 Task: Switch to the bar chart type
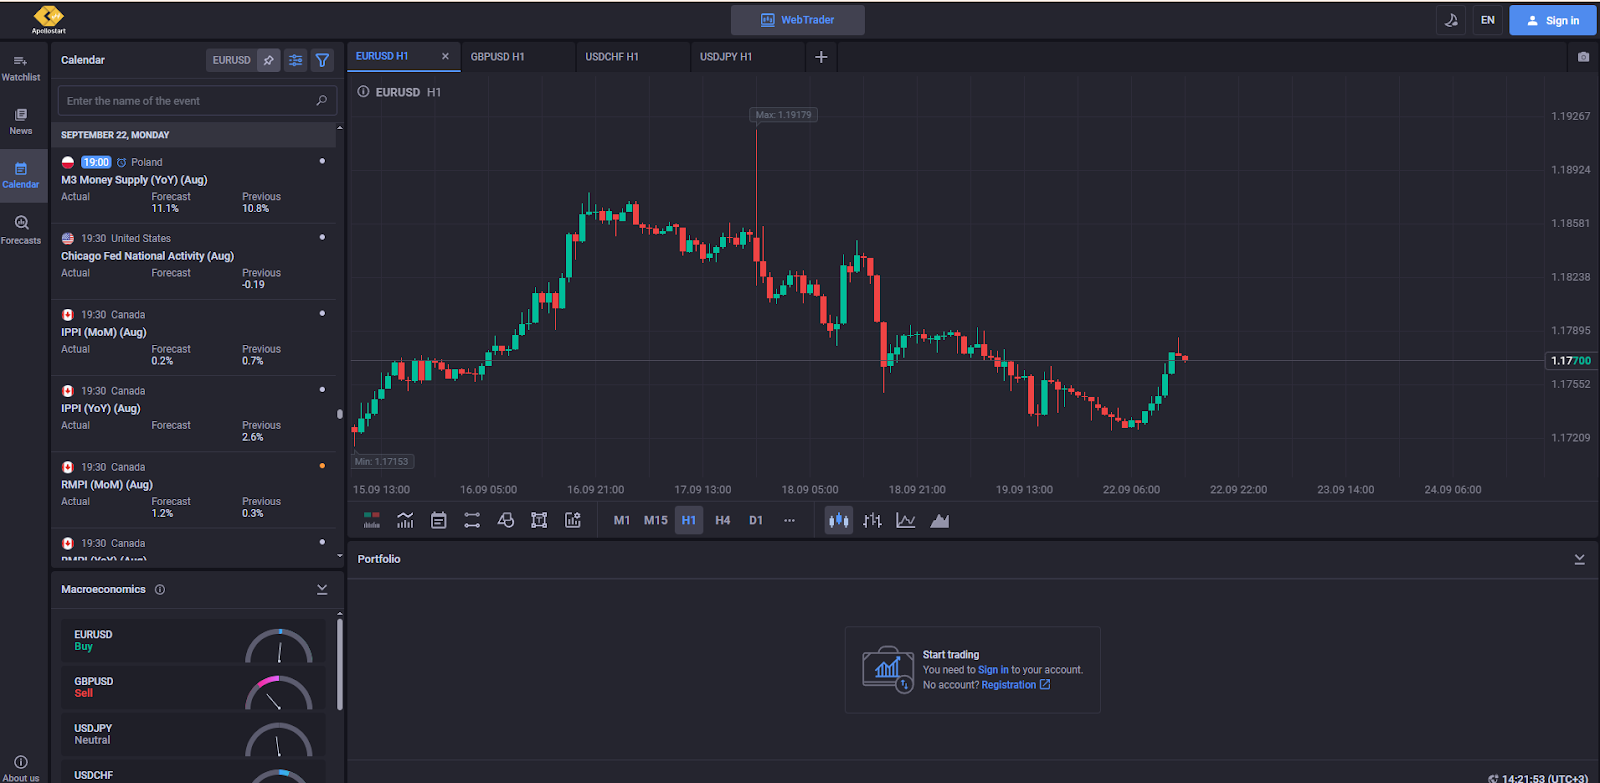pyautogui.click(x=872, y=520)
